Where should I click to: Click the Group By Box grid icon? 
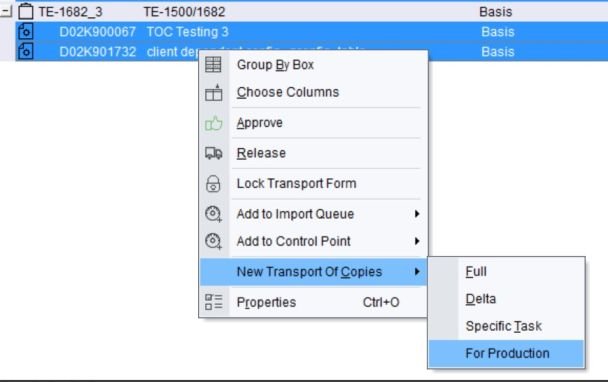pos(213,64)
